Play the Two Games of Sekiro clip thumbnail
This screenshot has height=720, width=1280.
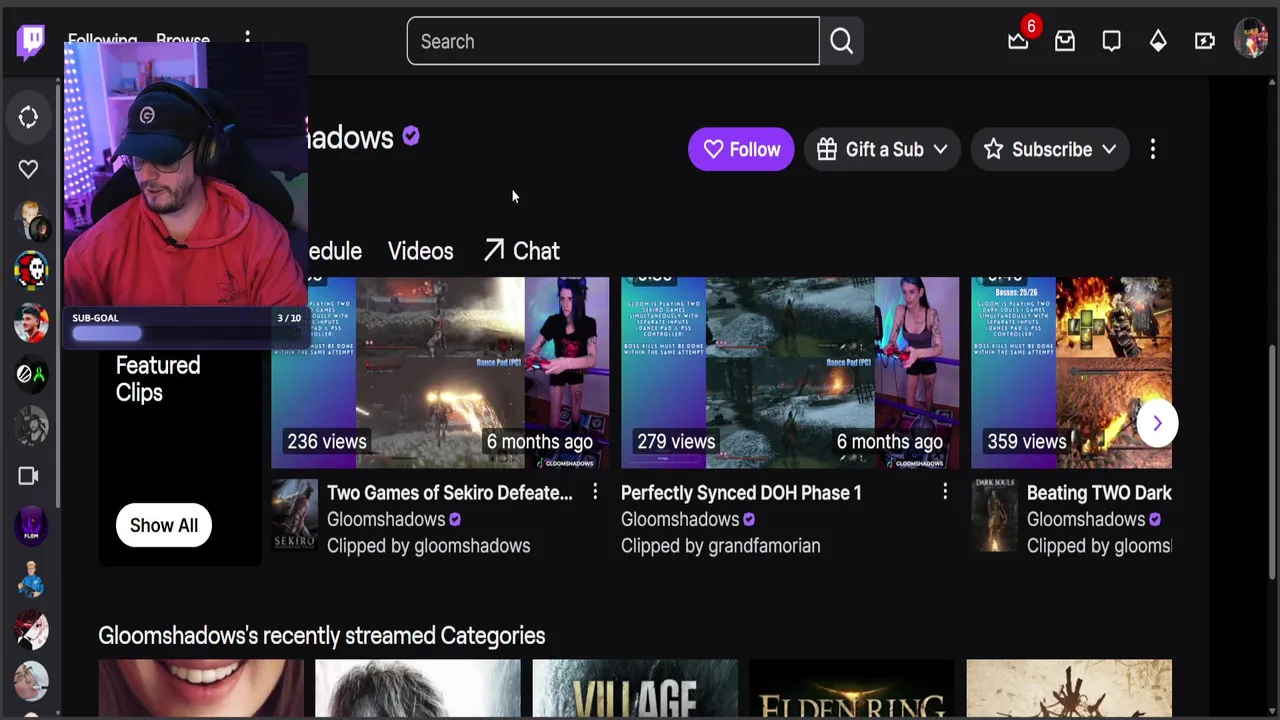point(440,373)
